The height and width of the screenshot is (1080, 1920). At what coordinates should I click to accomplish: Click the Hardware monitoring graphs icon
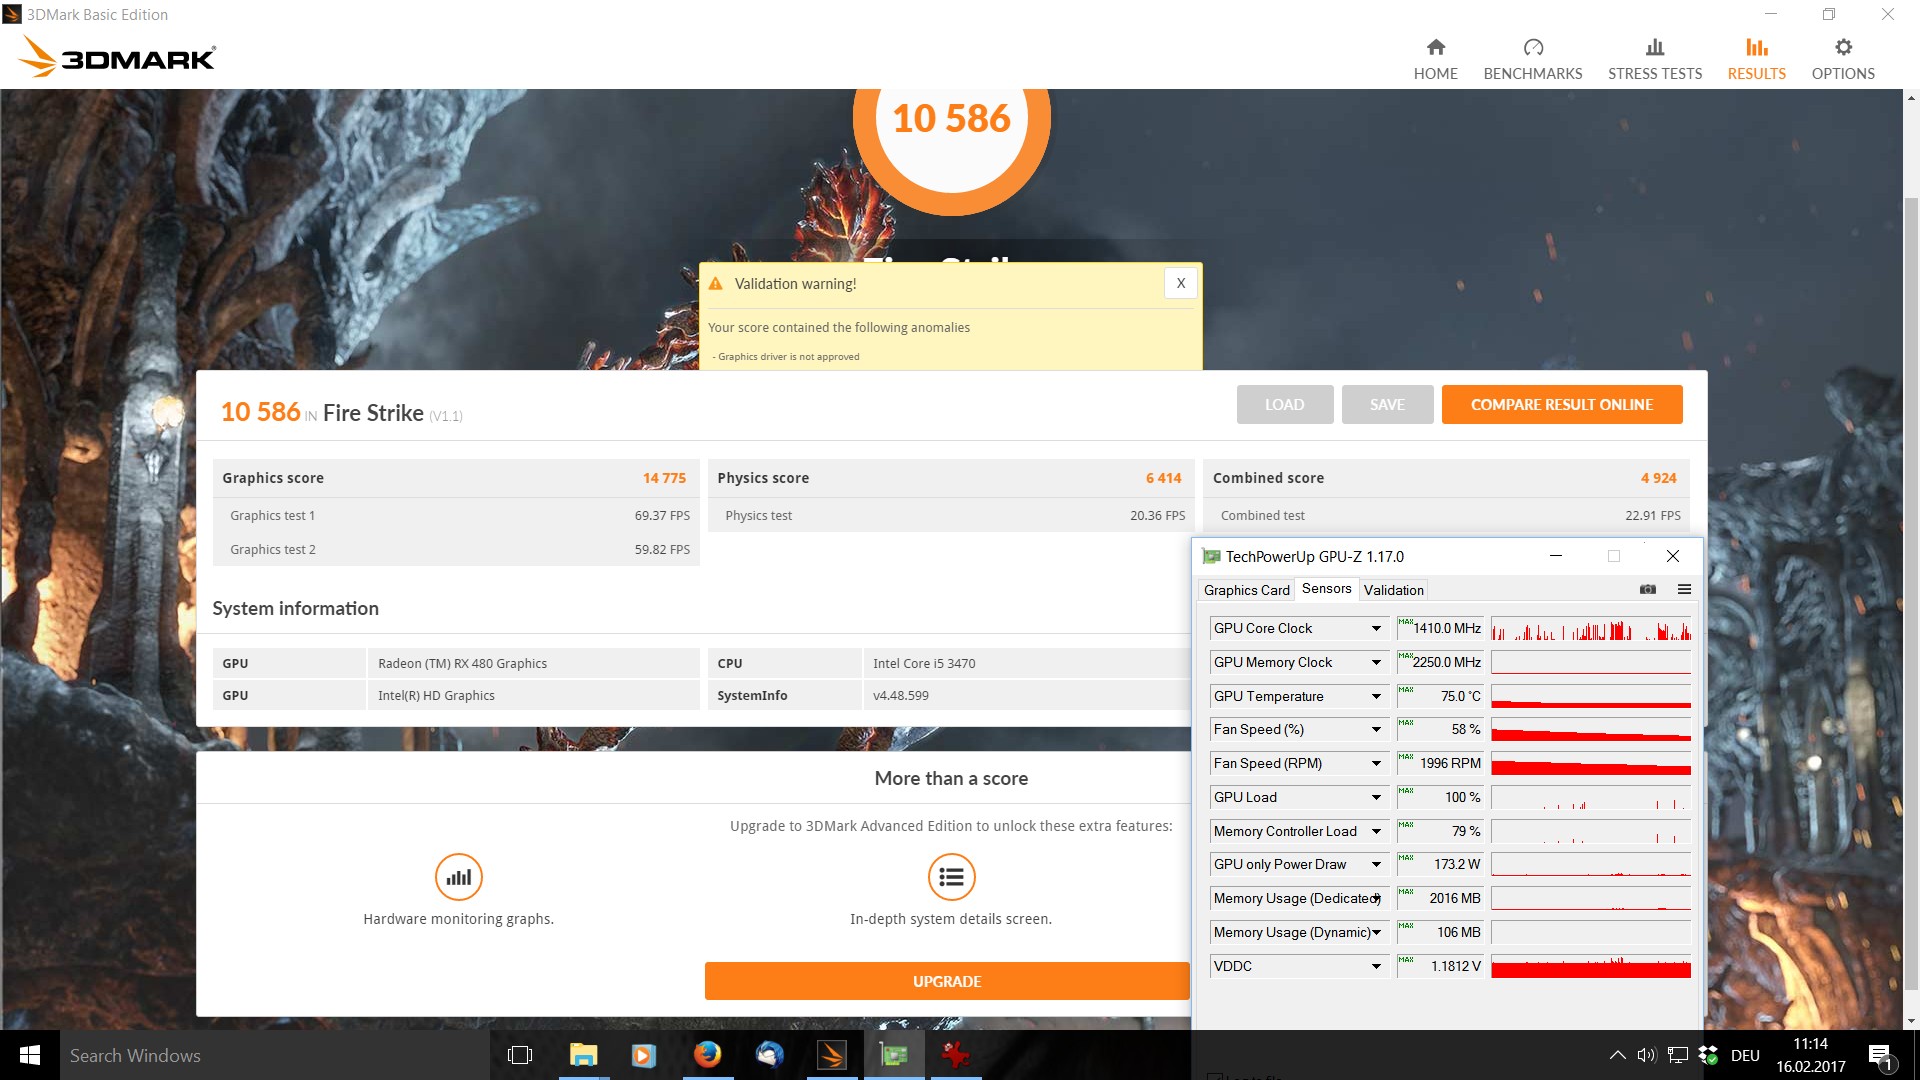458,877
